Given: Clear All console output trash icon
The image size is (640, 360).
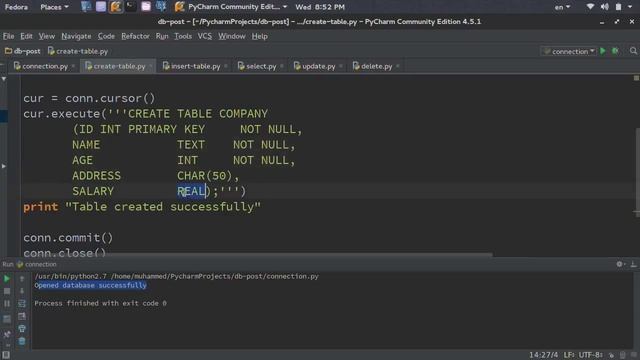Looking at the screenshot, I should [22, 341].
